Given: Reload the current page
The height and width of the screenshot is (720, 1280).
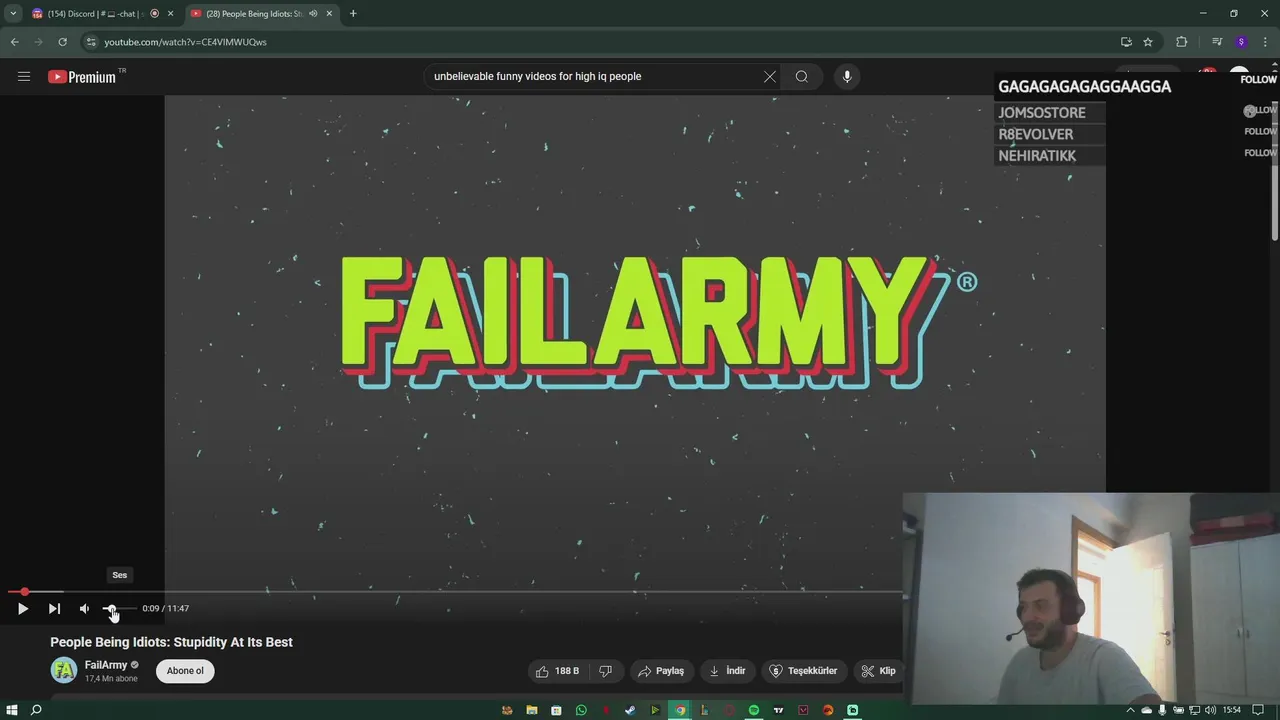Looking at the screenshot, I should [x=62, y=42].
